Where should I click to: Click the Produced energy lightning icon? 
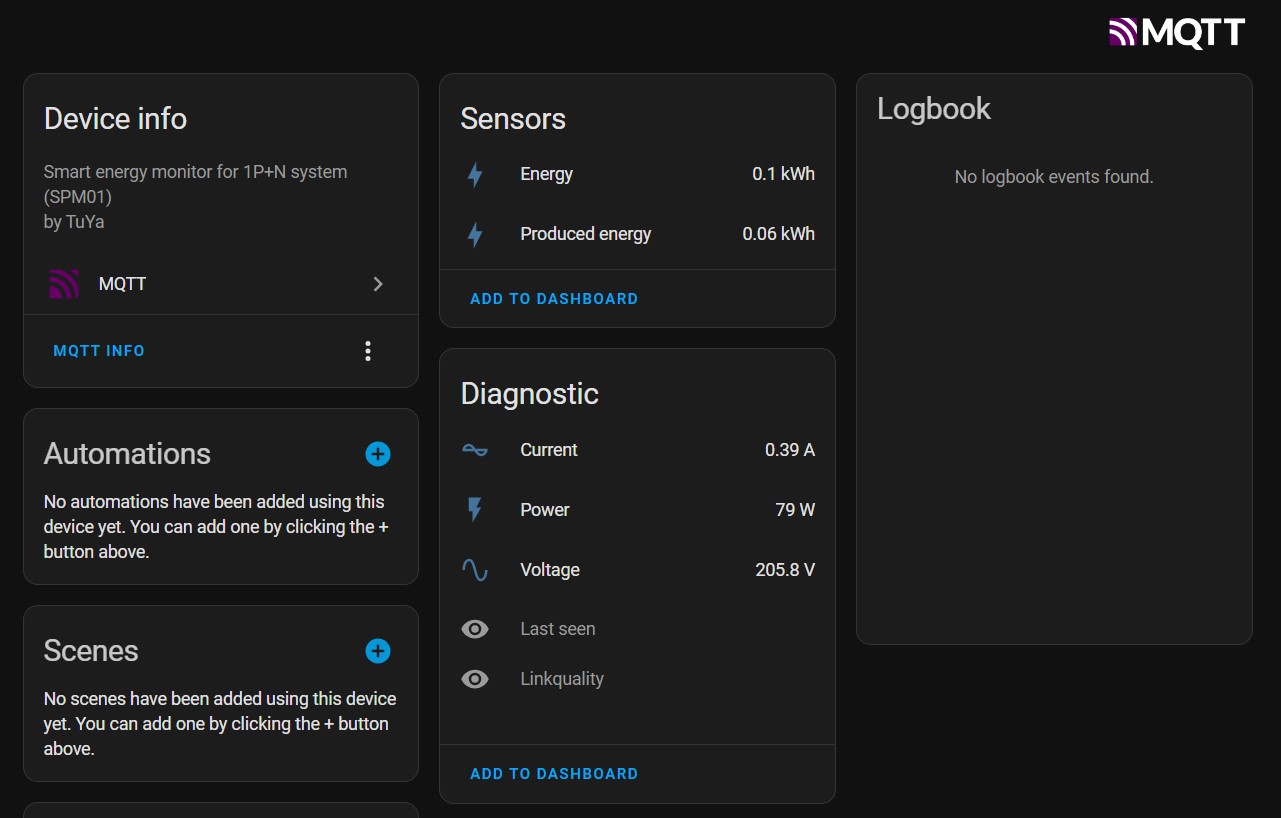475,235
